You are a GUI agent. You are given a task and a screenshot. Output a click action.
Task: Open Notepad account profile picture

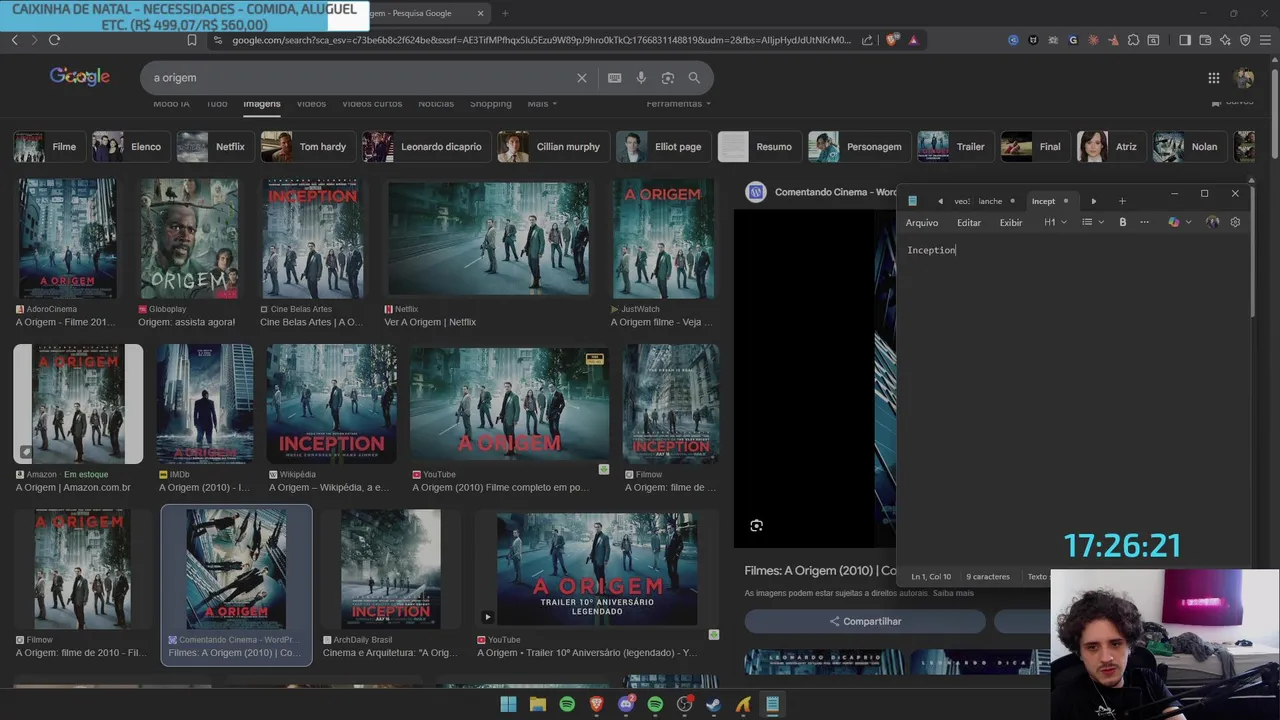point(1212,222)
